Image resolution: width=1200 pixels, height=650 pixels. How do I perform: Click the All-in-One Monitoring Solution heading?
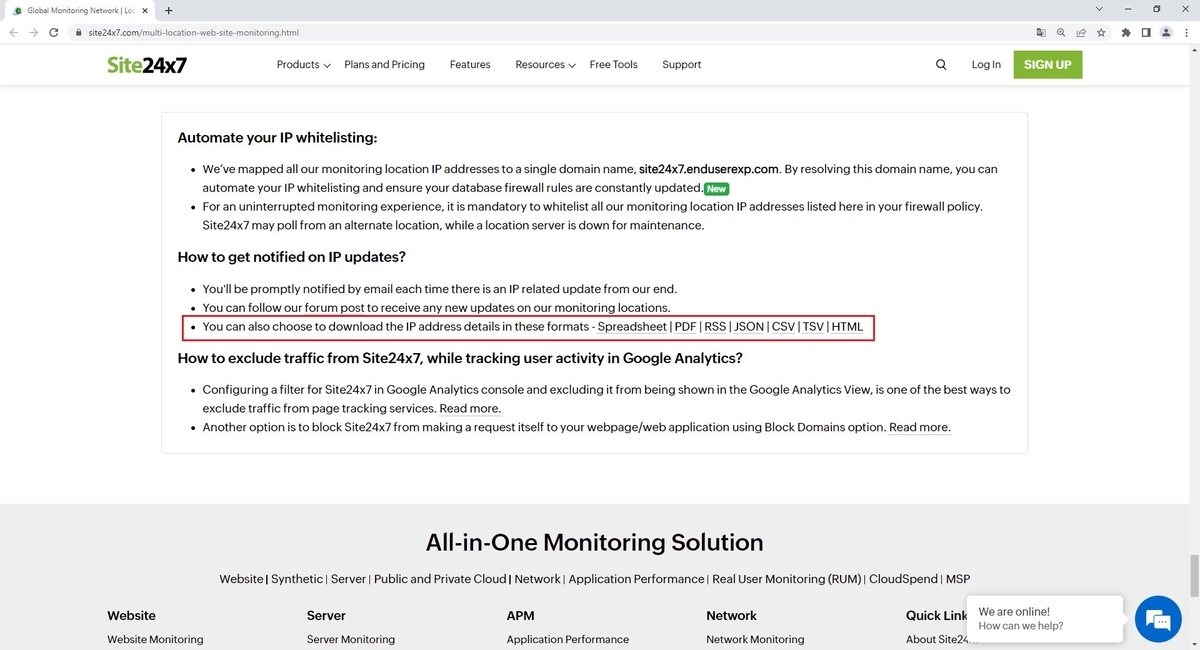(594, 543)
